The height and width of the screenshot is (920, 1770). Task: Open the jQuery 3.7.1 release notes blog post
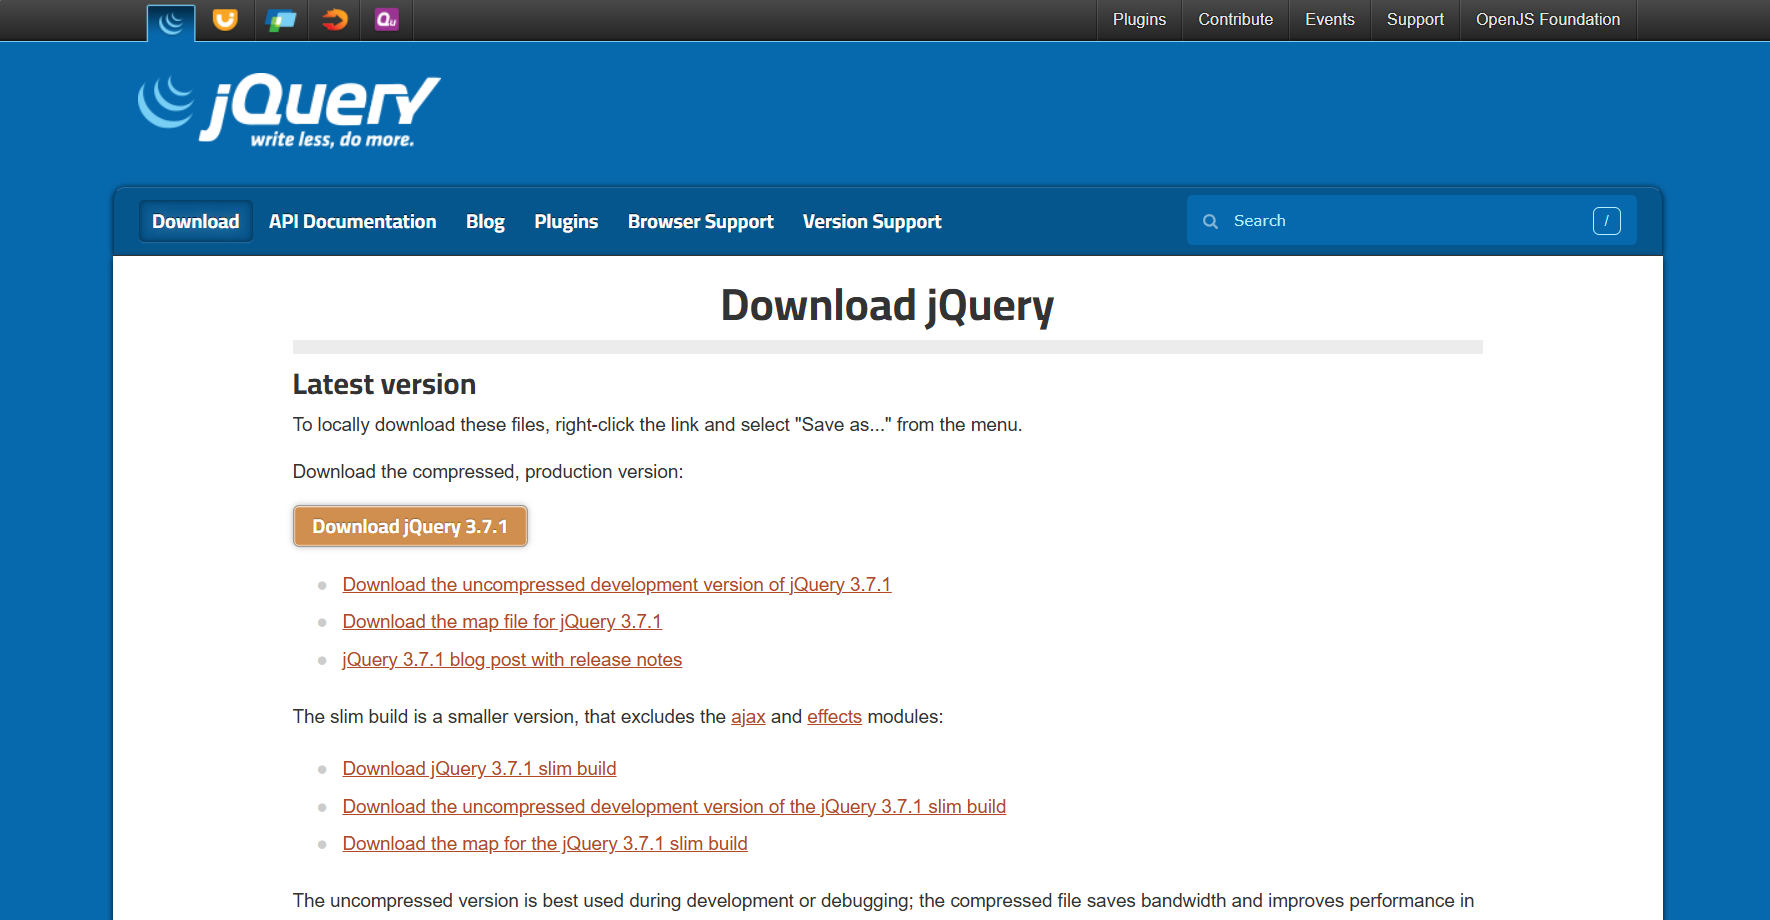pyautogui.click(x=512, y=659)
